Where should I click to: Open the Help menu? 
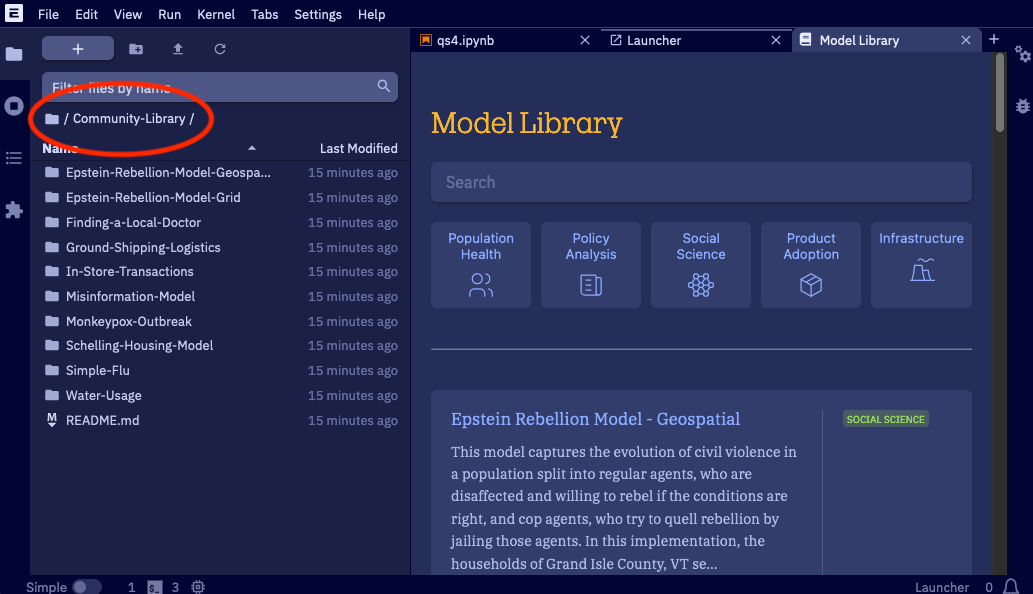pyautogui.click(x=372, y=14)
